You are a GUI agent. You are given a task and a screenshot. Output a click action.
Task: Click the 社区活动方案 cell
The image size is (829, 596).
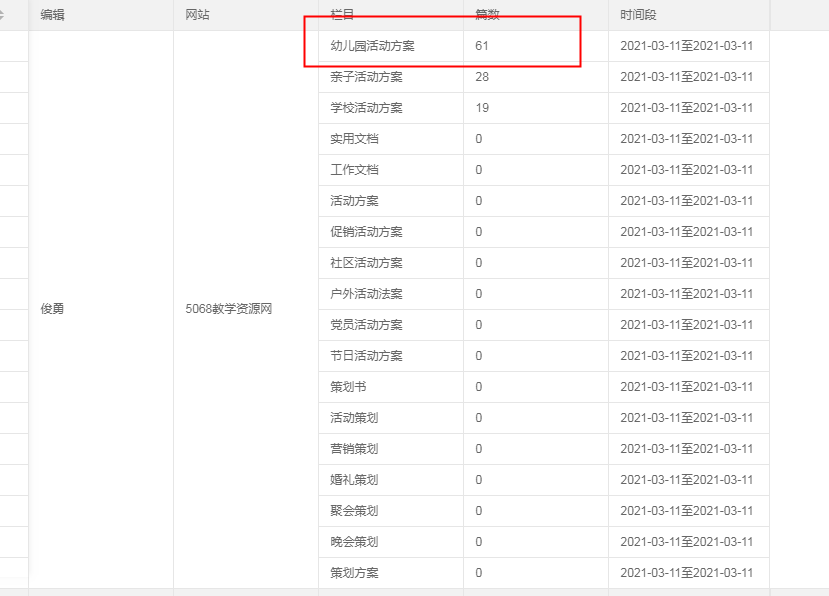tap(366, 263)
